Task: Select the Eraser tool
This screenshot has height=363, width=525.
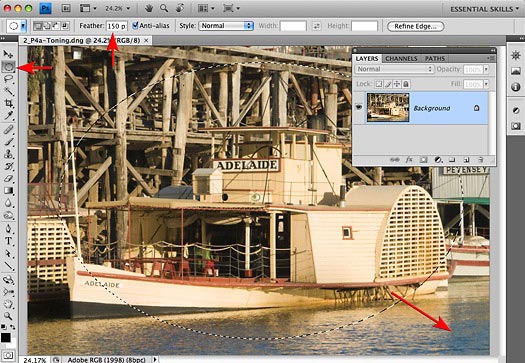Action: [8, 178]
